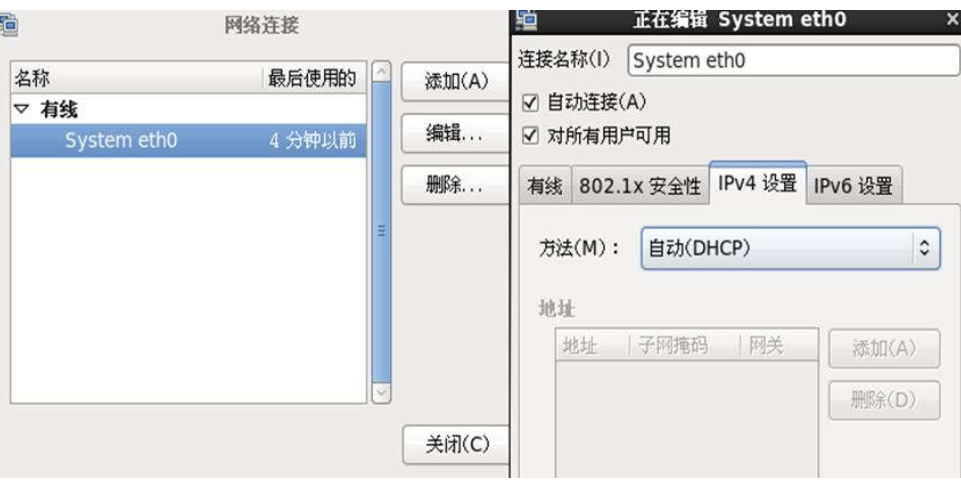Click the 删除... button
This screenshot has height=485, width=961.
click(x=455, y=185)
